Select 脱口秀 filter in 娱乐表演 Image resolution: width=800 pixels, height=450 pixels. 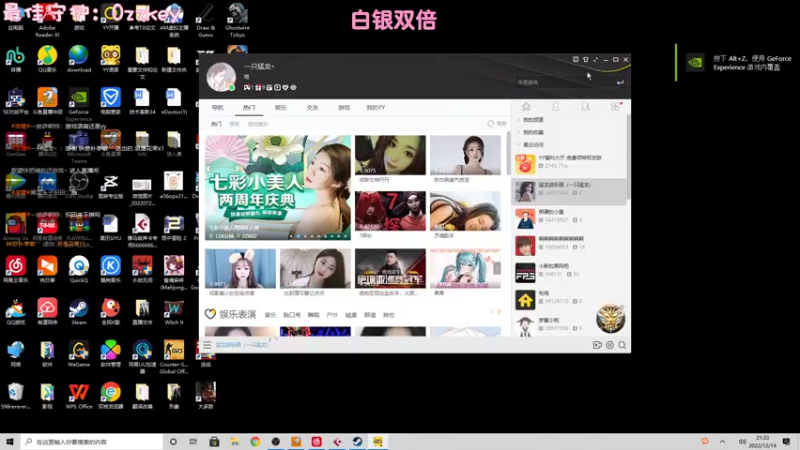pyautogui.click(x=292, y=315)
